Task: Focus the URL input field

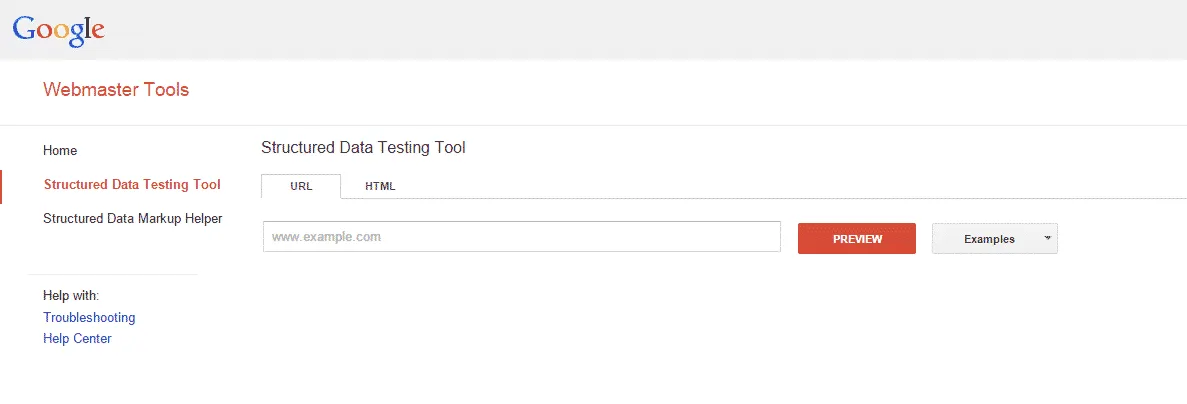Action: coord(521,237)
